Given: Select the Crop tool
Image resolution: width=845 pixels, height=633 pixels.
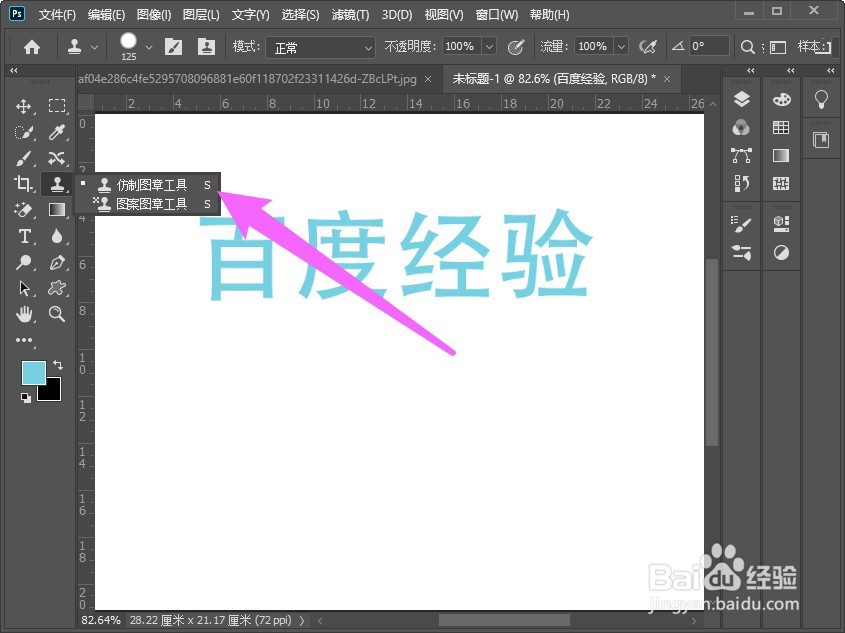Looking at the screenshot, I should tap(23, 184).
